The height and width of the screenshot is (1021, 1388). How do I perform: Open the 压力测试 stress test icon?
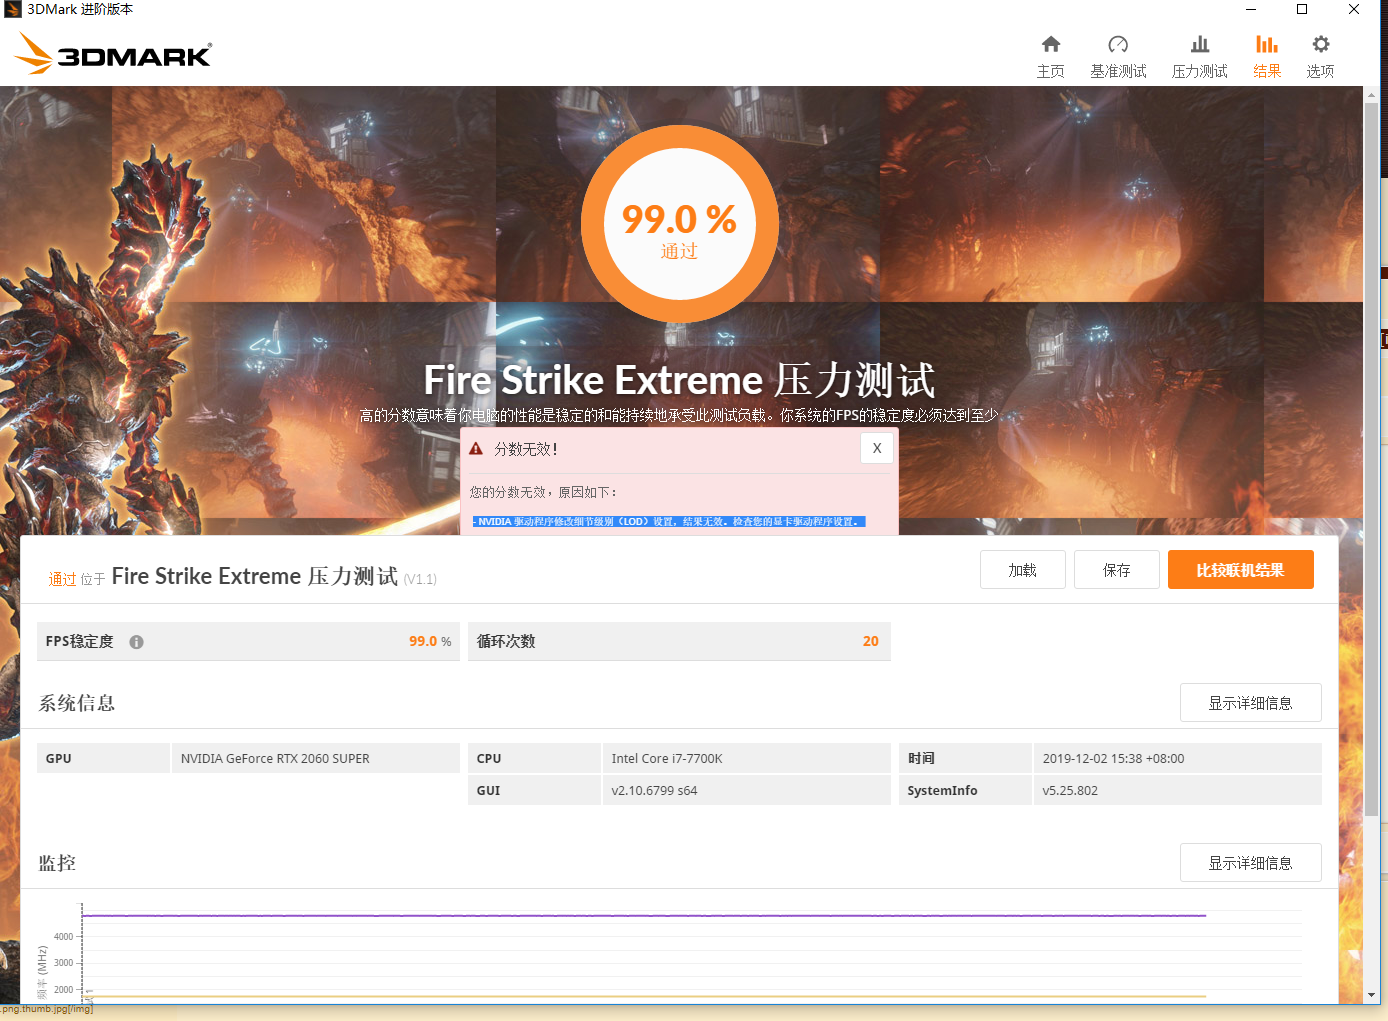(x=1199, y=55)
